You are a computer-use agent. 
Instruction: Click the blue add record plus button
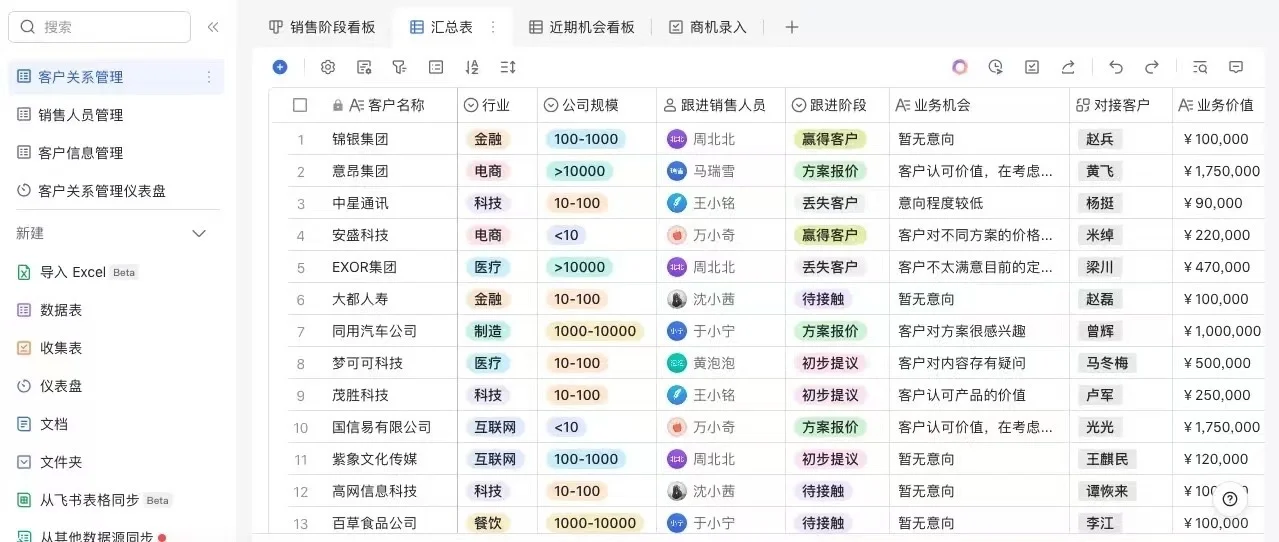(x=280, y=67)
